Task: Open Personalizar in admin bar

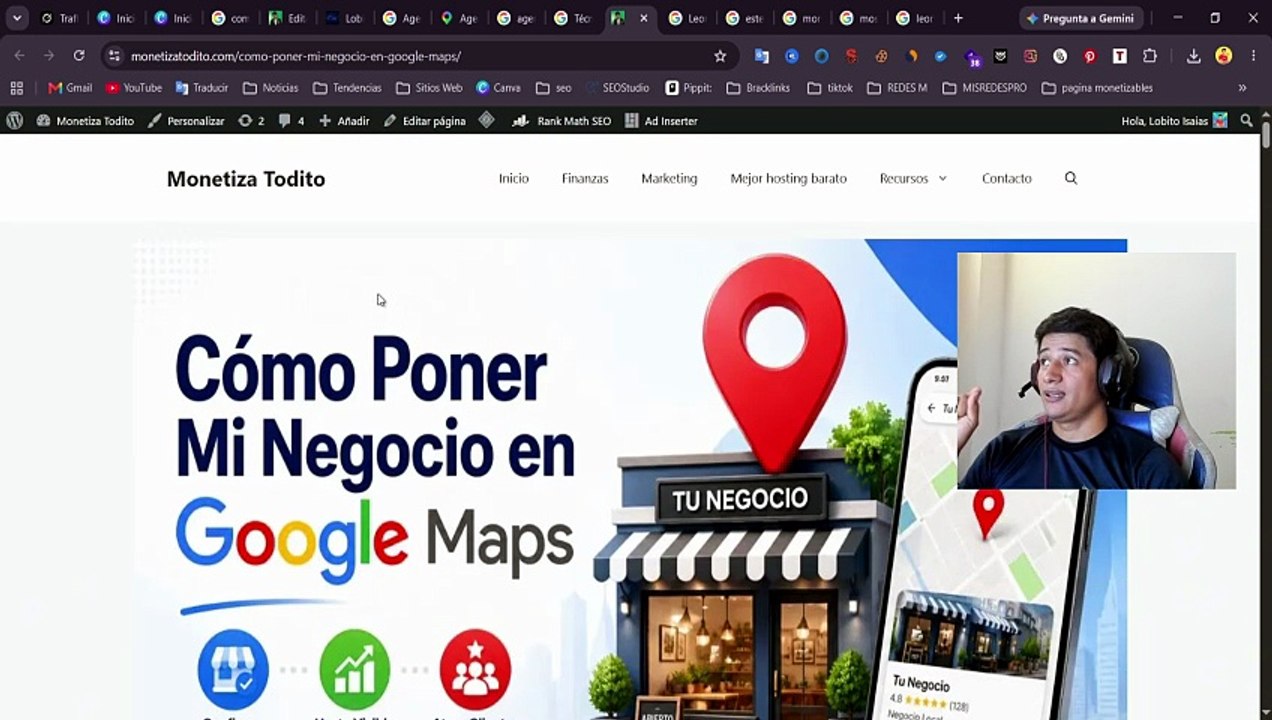Action: (186, 120)
